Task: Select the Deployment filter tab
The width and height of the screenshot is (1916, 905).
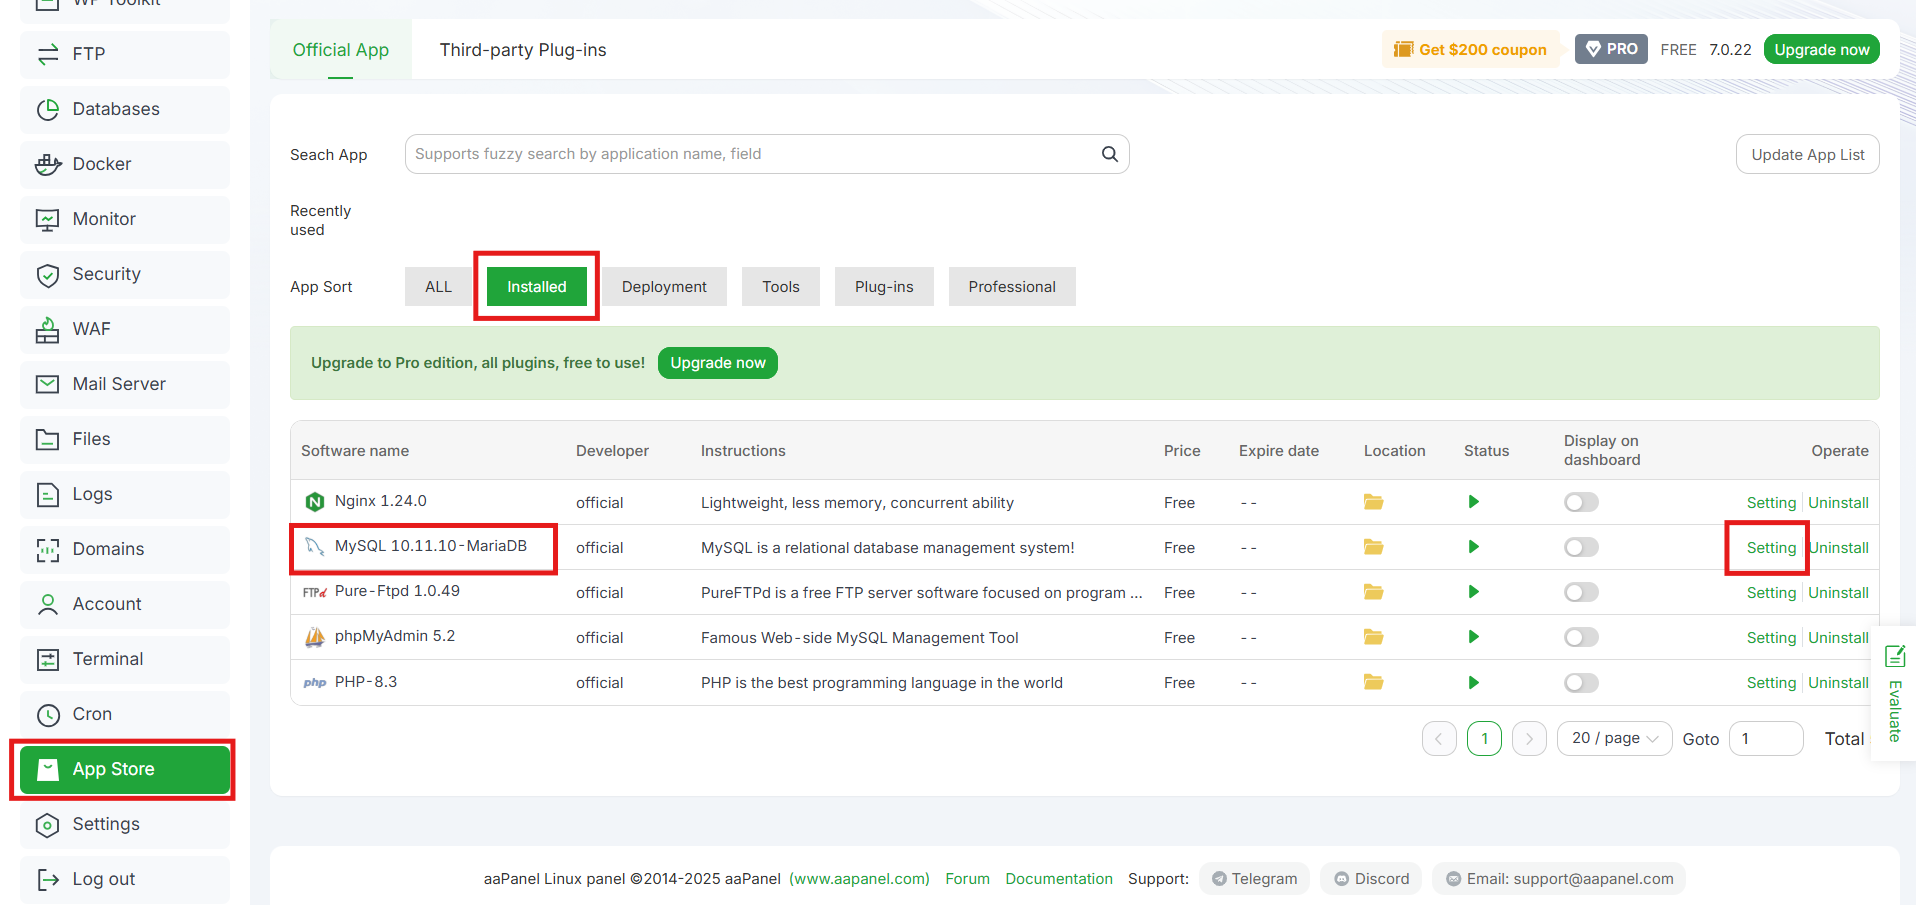Action: click(663, 286)
